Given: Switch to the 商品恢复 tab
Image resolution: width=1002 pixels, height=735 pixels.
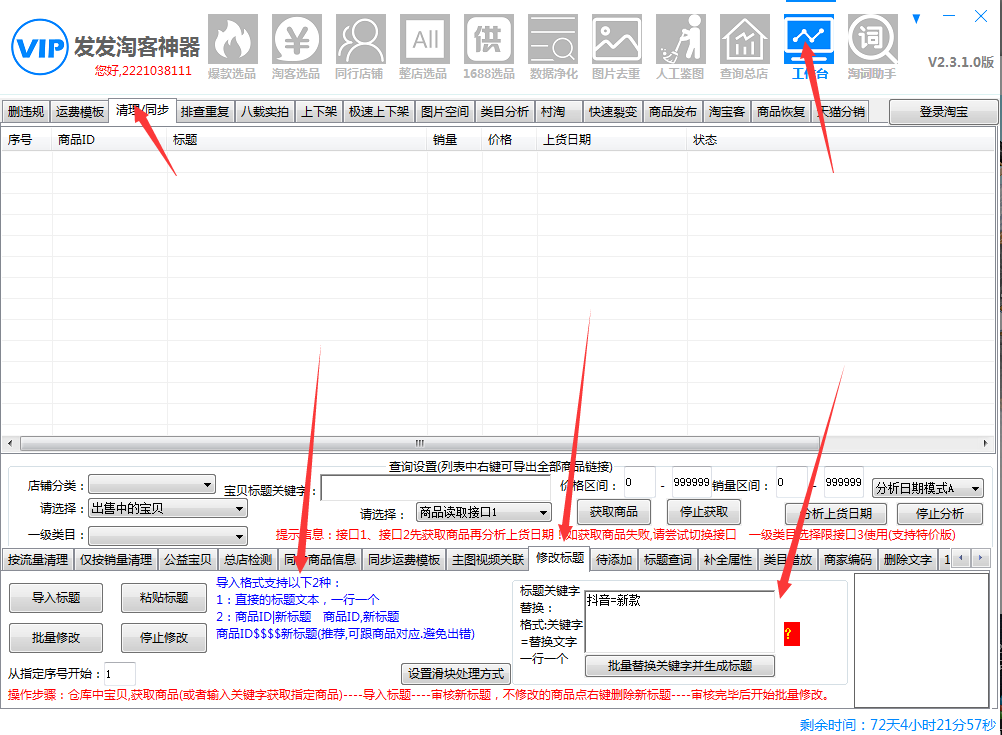Looking at the screenshot, I should (x=781, y=112).
